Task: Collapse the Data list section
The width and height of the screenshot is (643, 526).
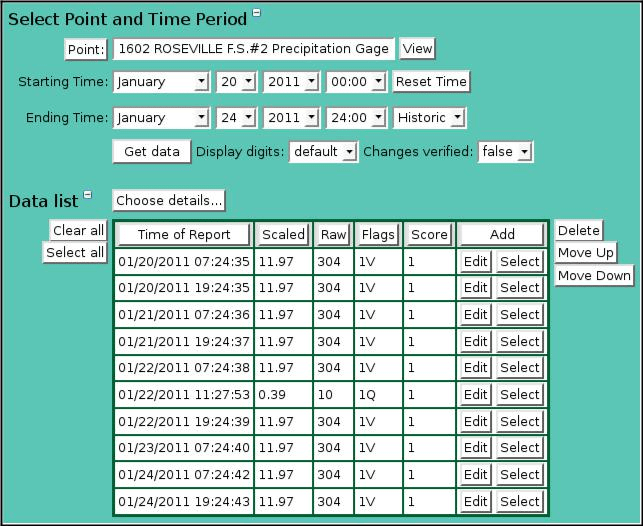Action: (88, 195)
